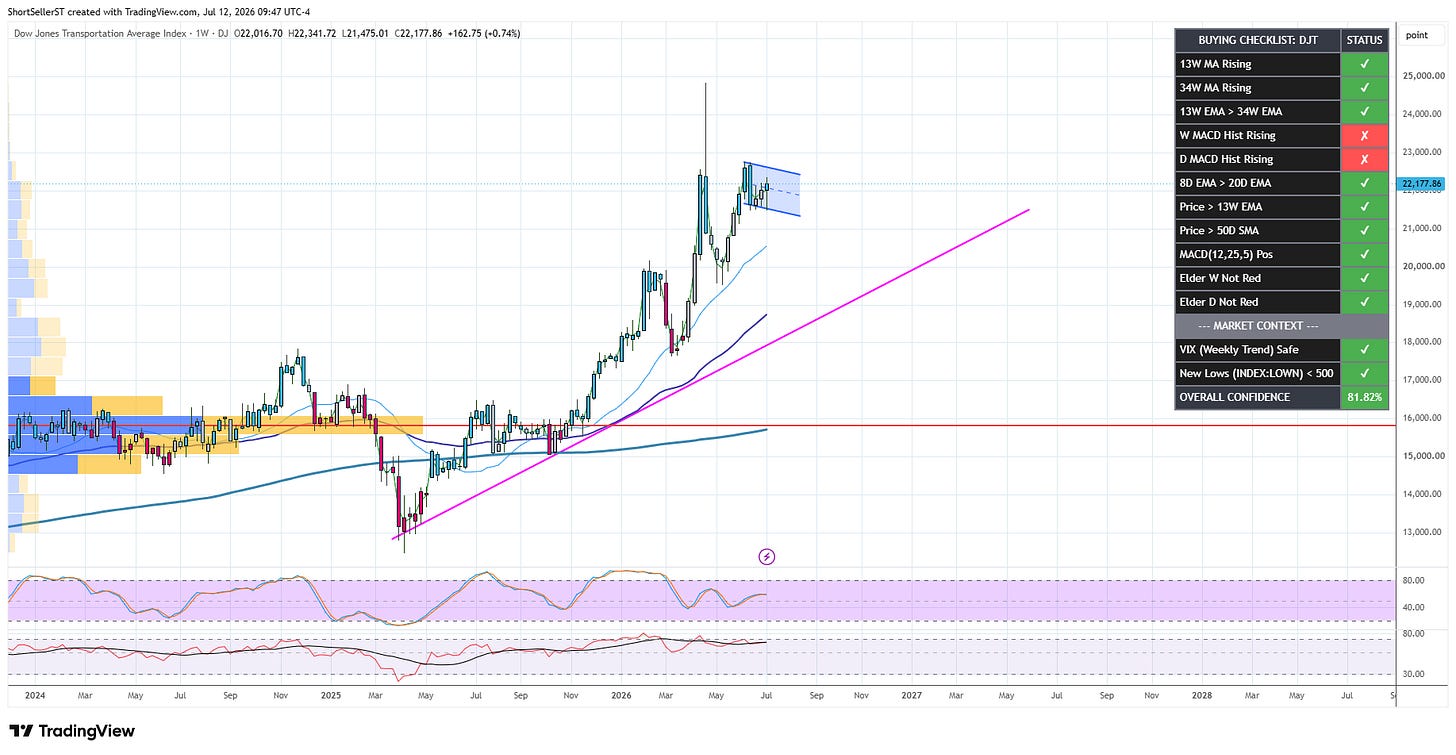Click the +162.75 (+0.74%) change value
The image size is (1456, 755).
pos(485,33)
